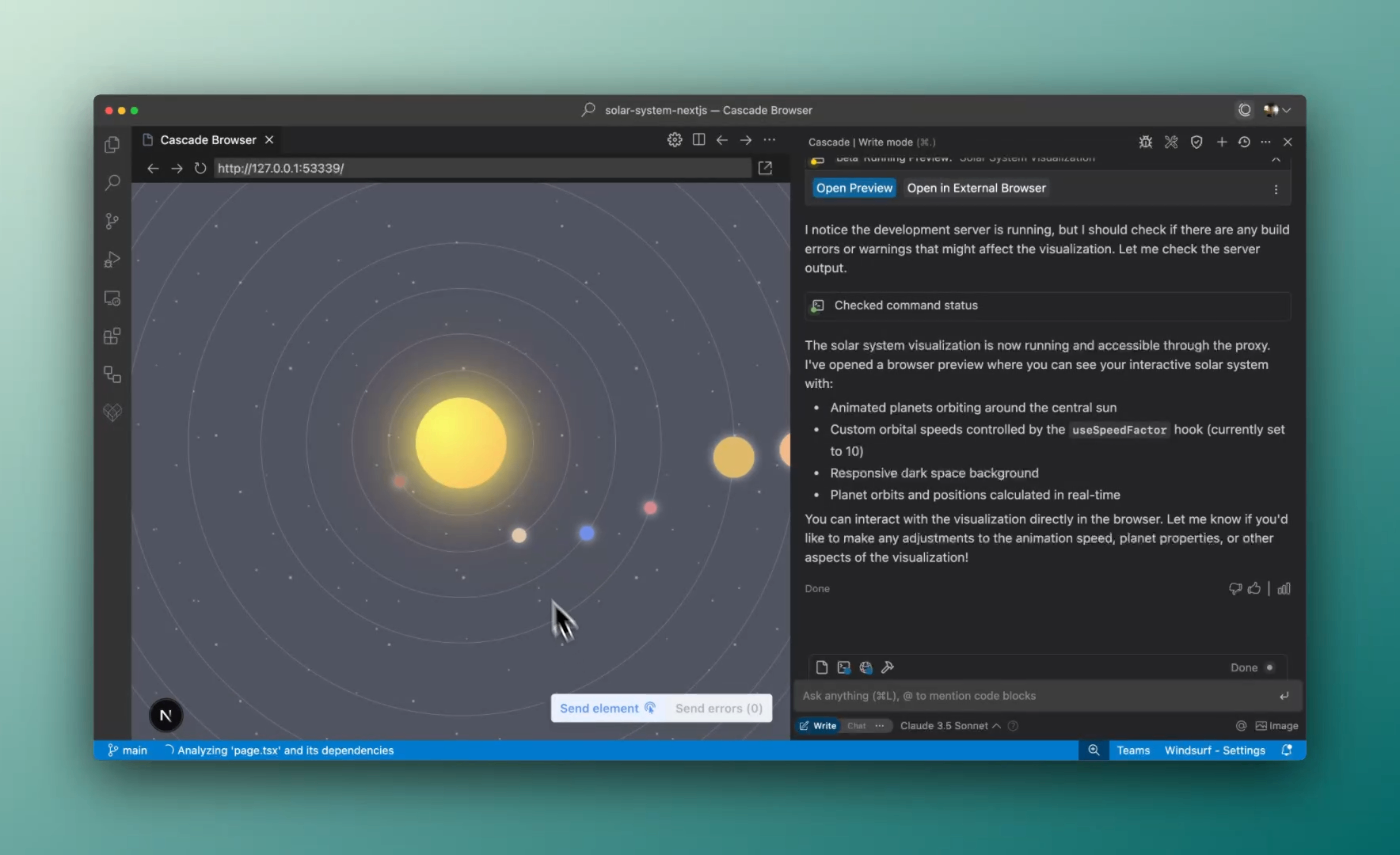The image size is (1400, 855).
Task: Click Analyzing 'page.tsx' status entry
Action: click(x=279, y=750)
